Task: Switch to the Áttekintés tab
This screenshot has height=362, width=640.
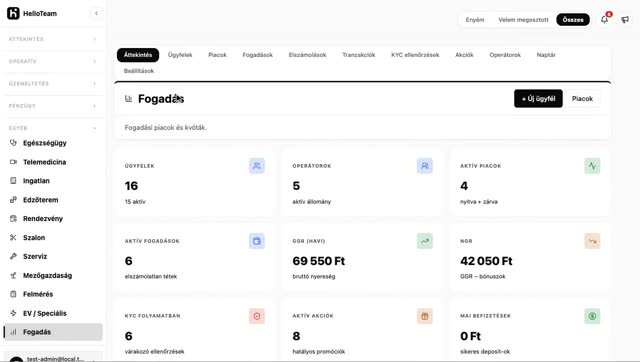Action: [138, 55]
